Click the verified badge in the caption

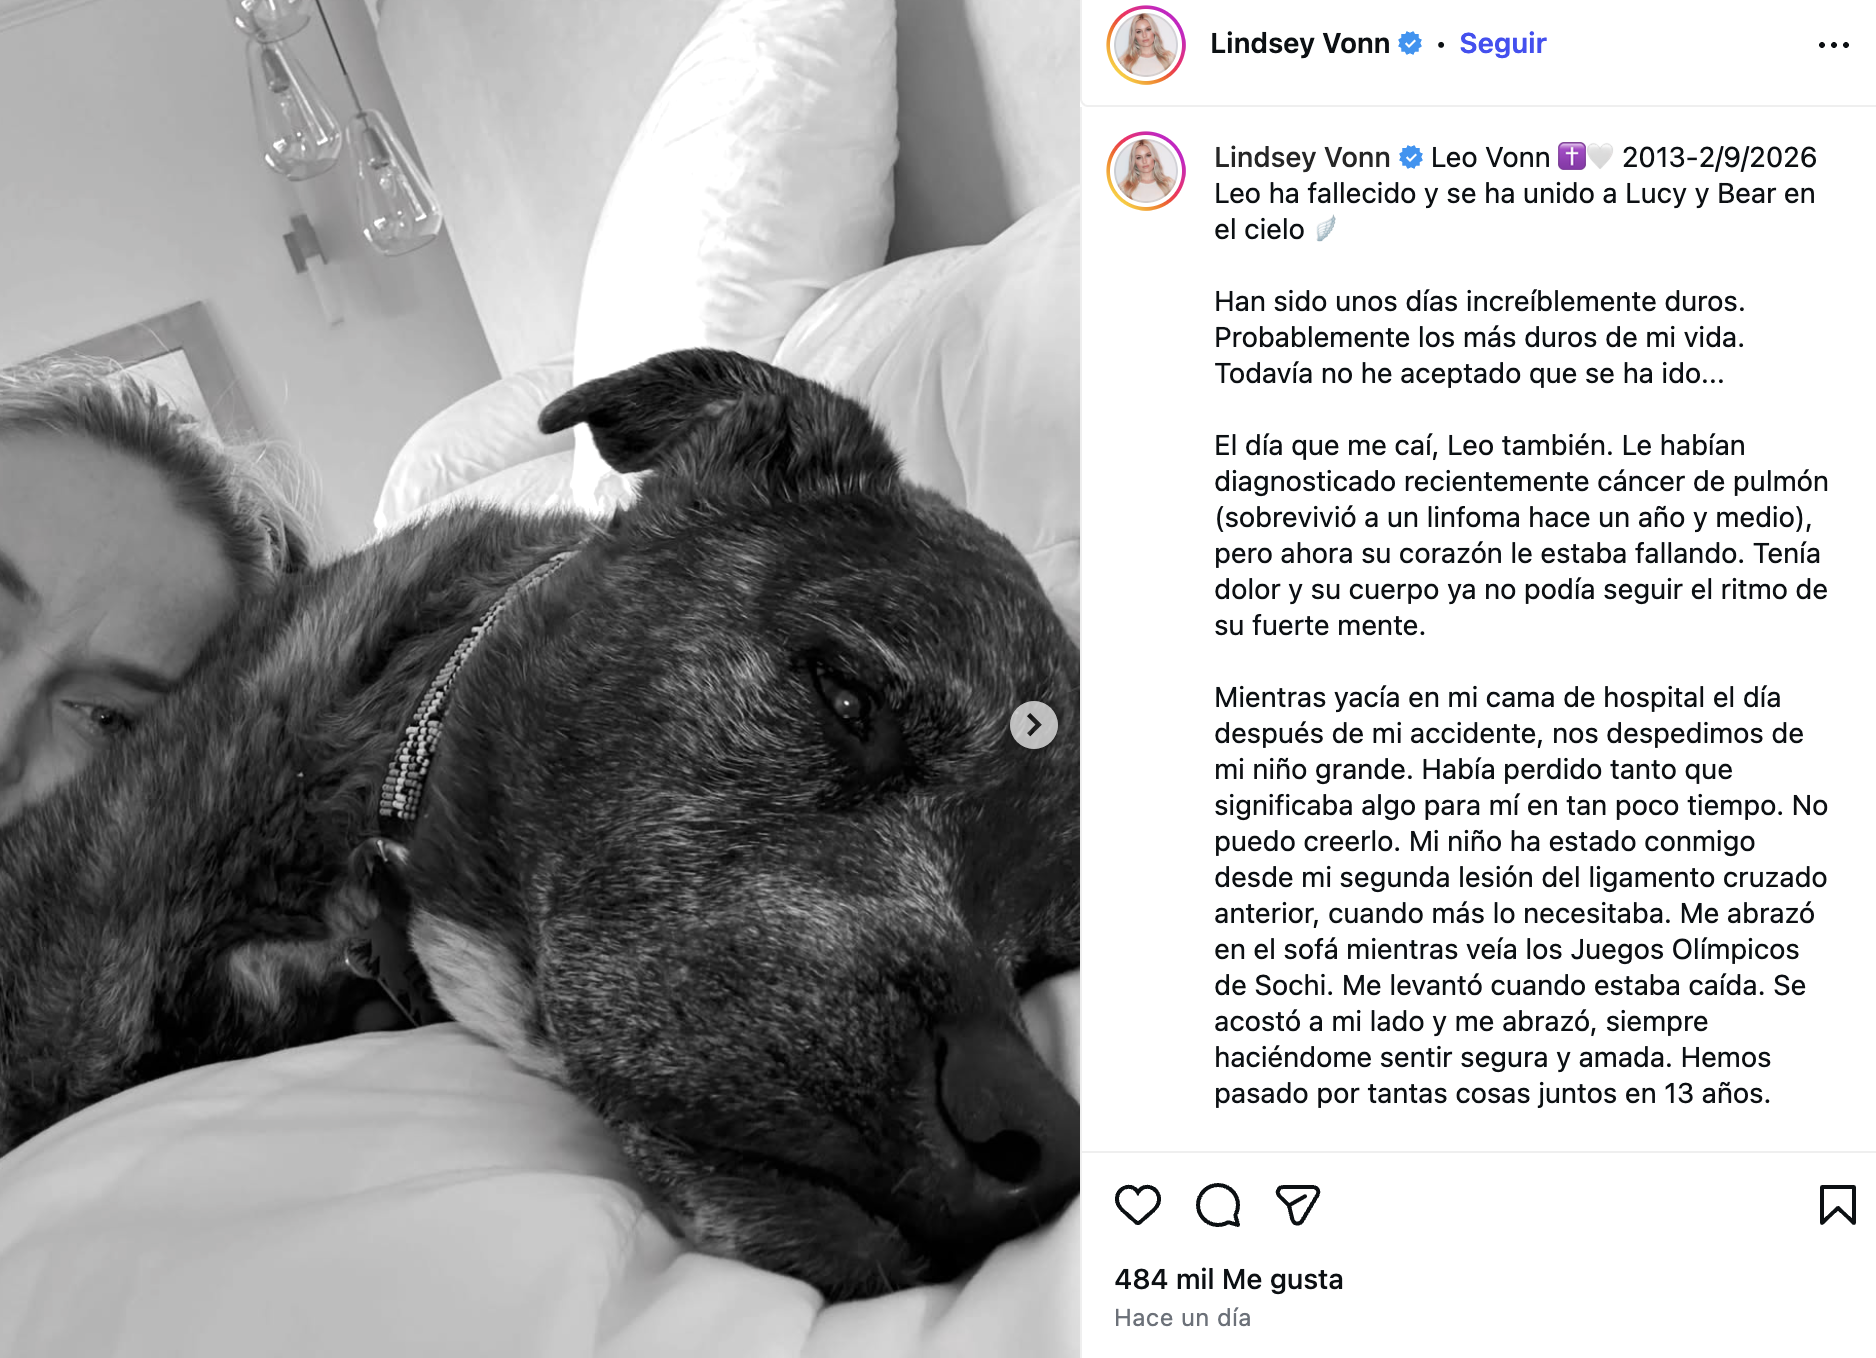(1411, 157)
